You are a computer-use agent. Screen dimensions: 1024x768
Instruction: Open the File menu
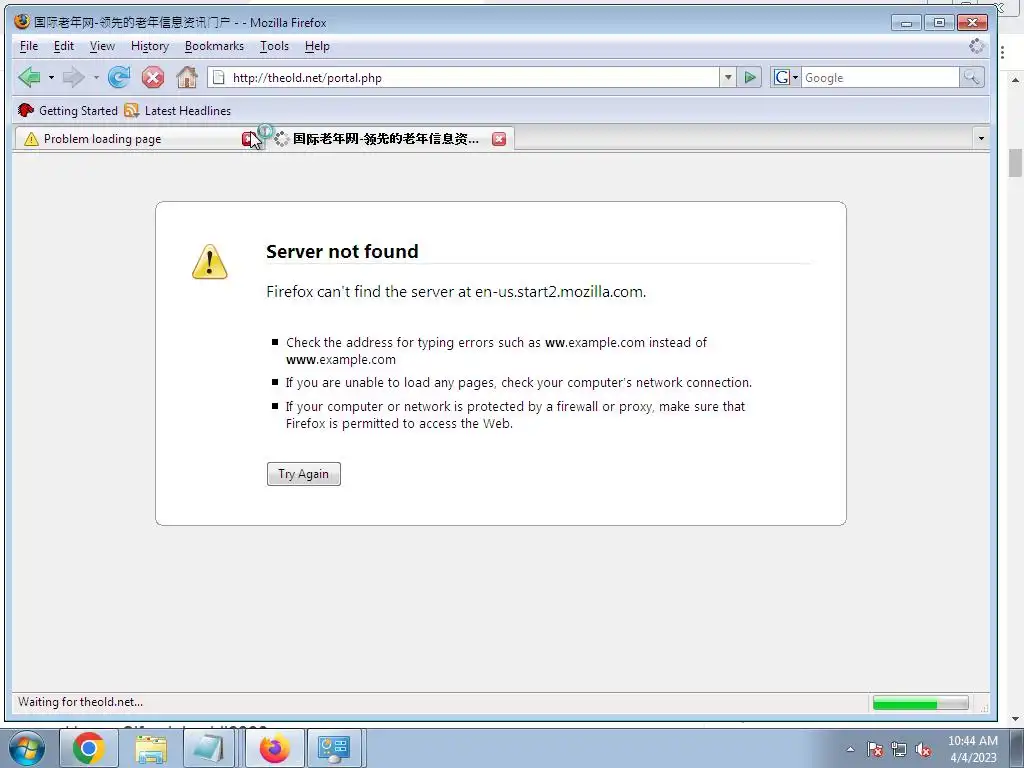[x=29, y=46]
